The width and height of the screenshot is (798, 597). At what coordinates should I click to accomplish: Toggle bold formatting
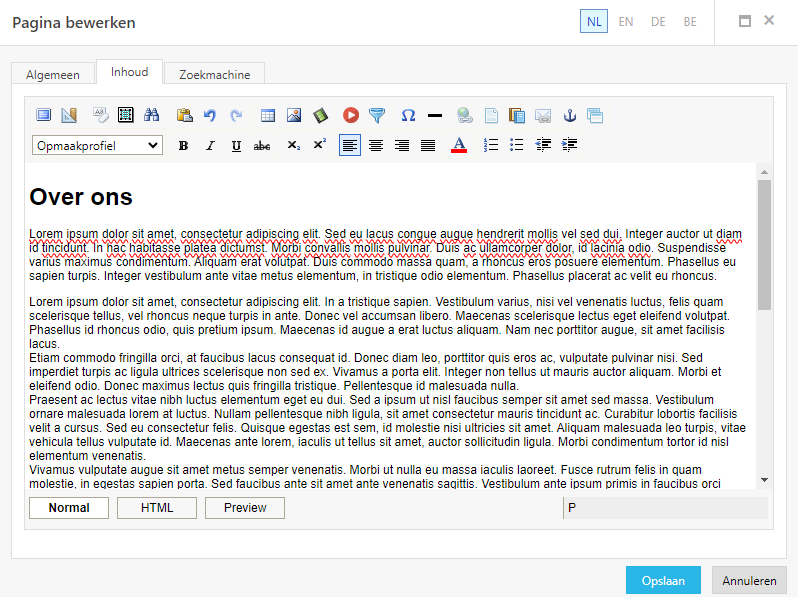point(183,146)
